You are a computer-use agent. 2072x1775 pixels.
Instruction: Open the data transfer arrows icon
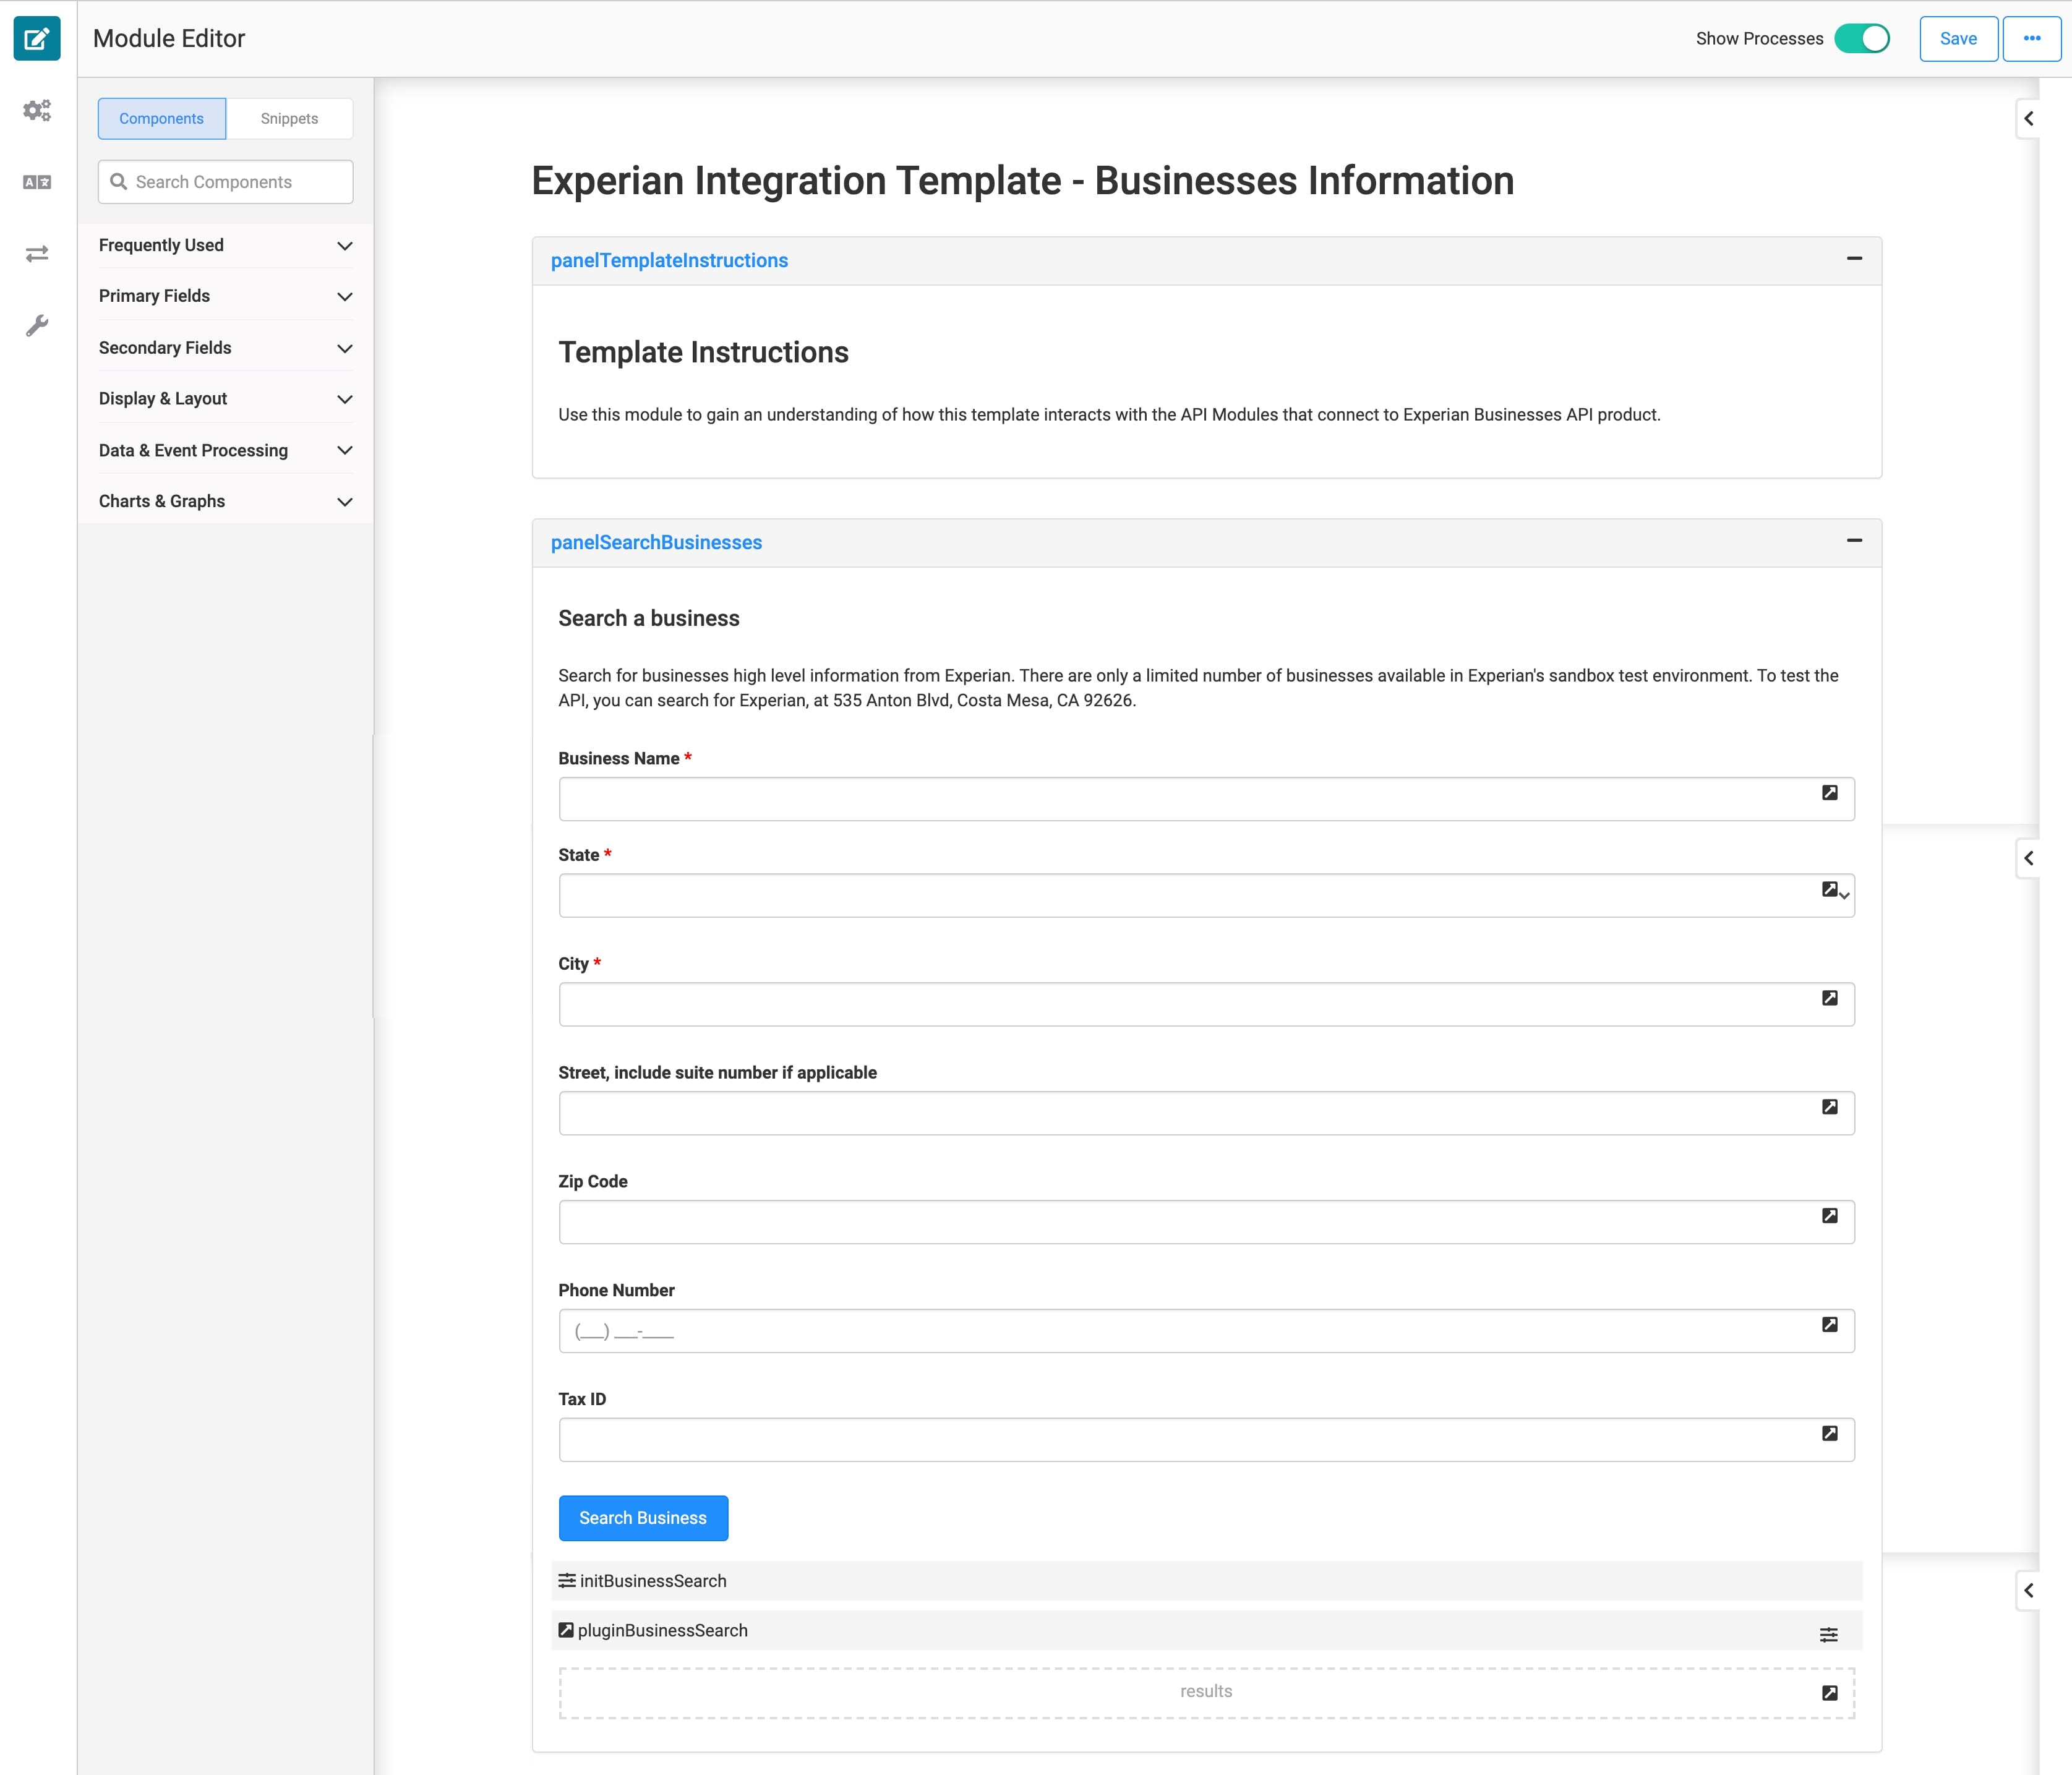tap(37, 254)
